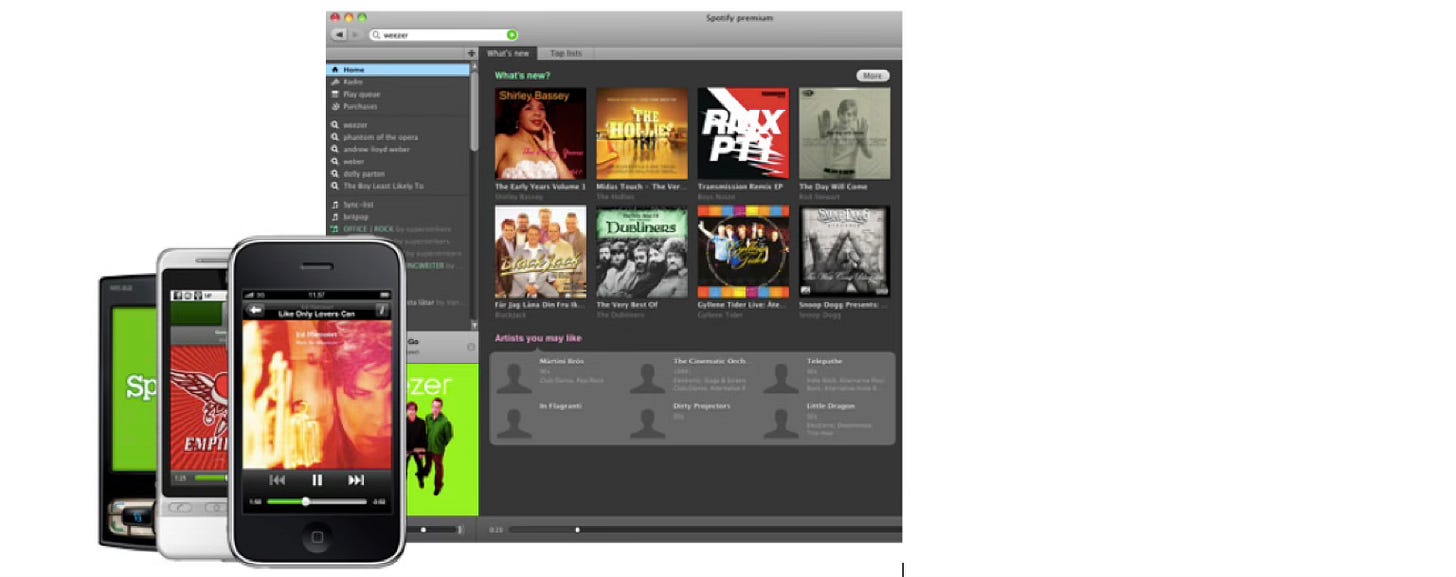Screen dimensions: 1456x577
Task: Open Home in the sidebar
Action: coord(398,70)
